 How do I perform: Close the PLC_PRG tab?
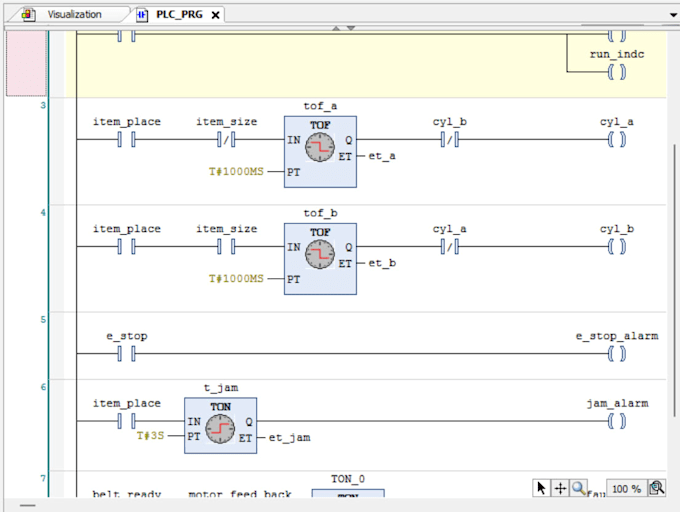click(x=215, y=15)
